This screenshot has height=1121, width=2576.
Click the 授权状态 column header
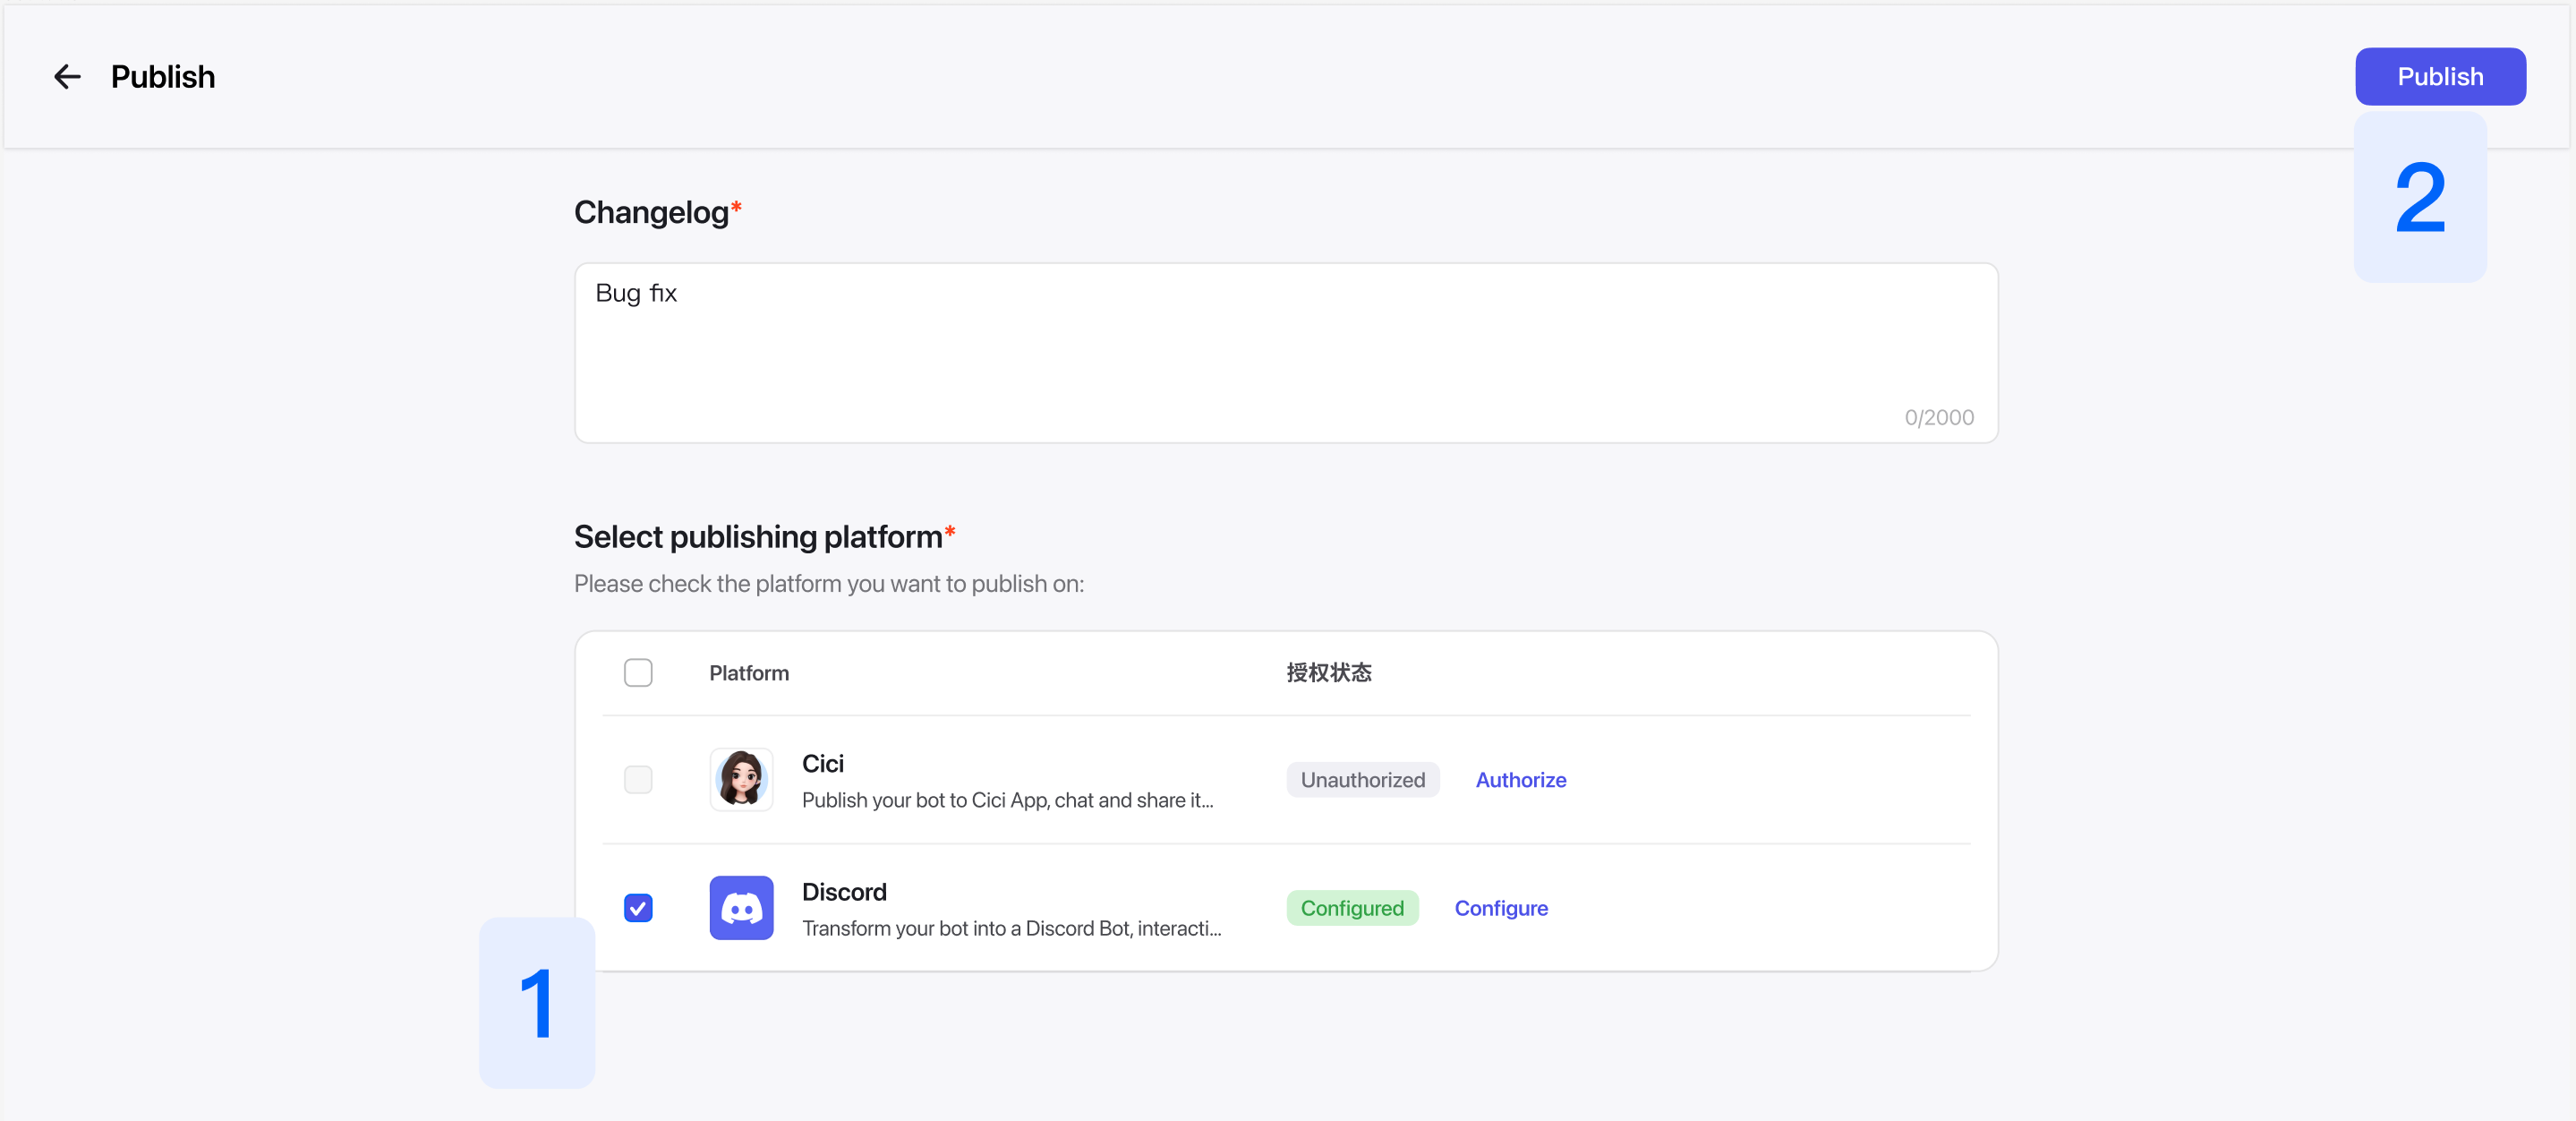[x=1328, y=673]
